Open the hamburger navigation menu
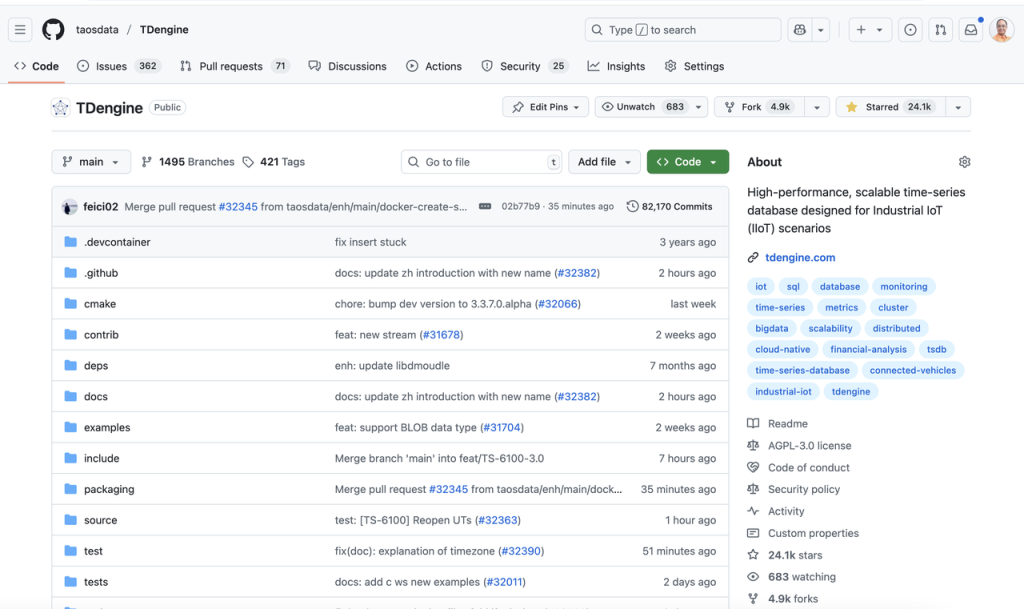Viewport: 1024px width, 609px height. coord(20,30)
